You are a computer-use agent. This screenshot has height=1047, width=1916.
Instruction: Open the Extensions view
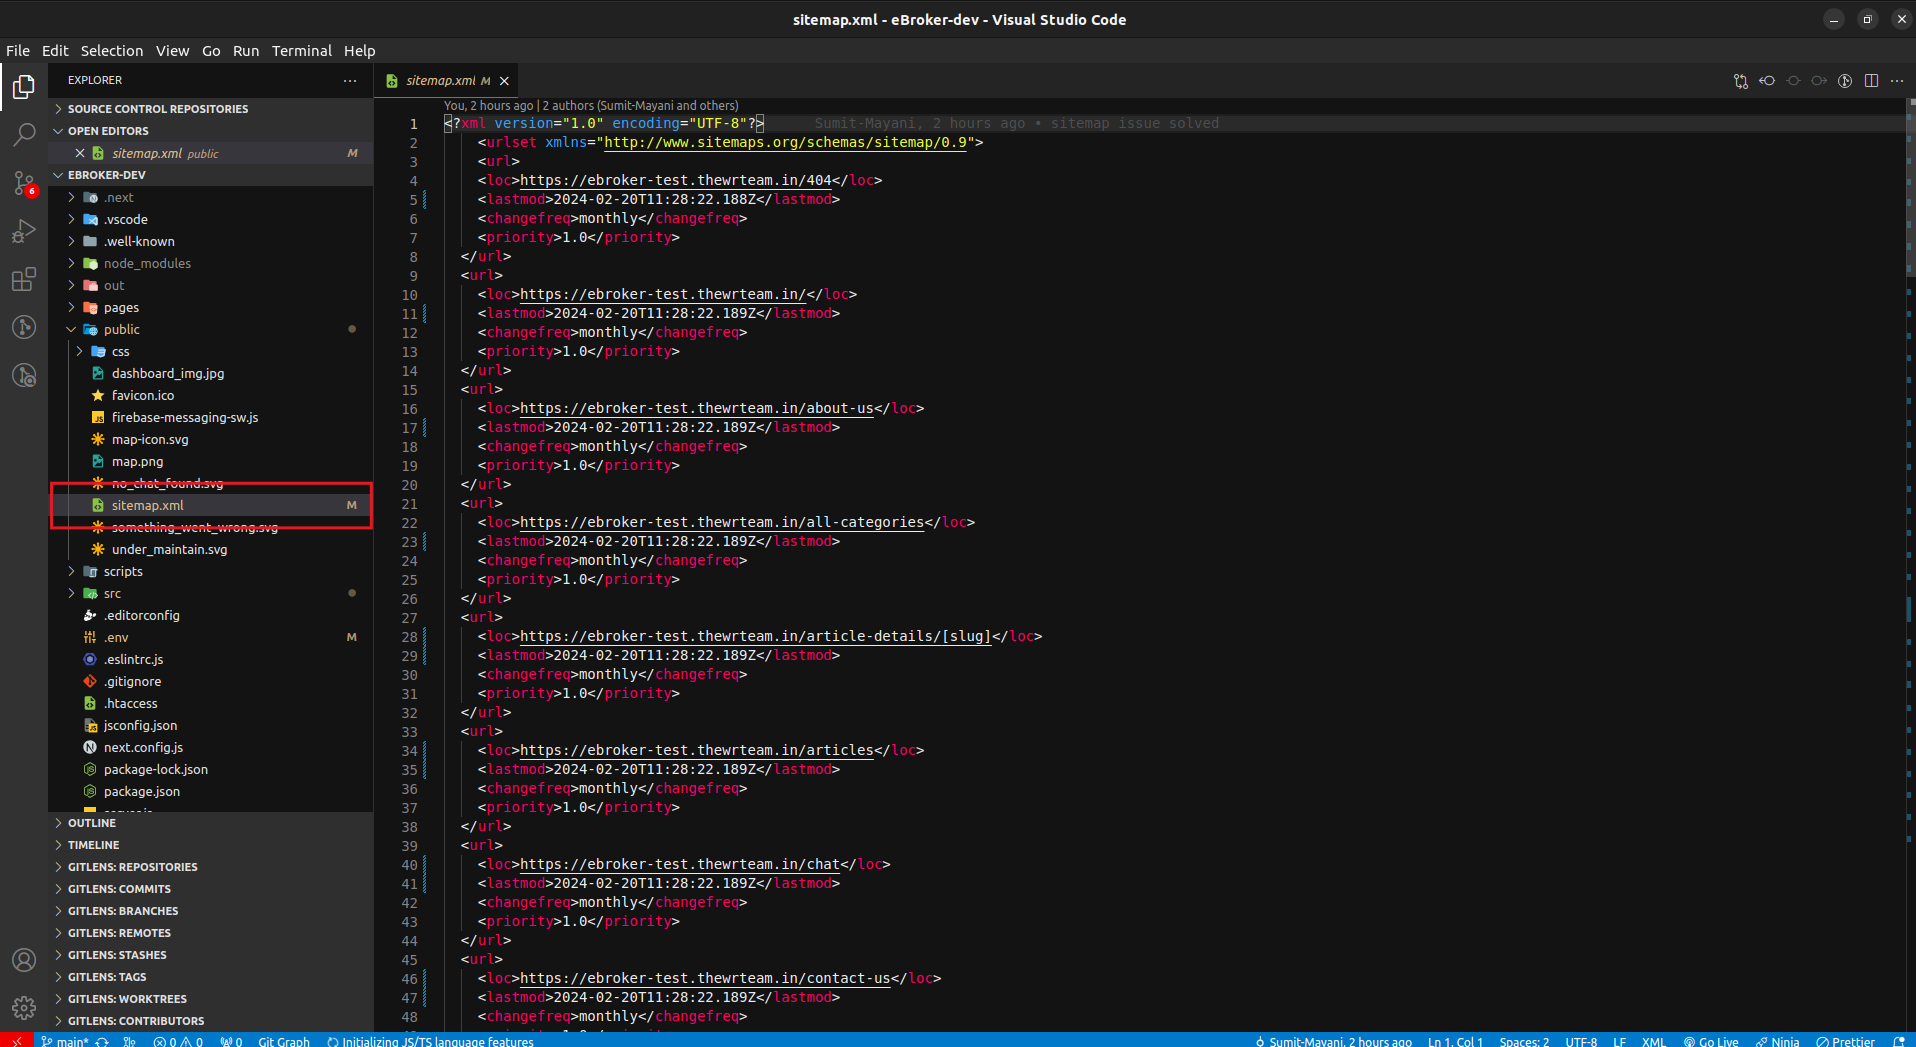[24, 280]
